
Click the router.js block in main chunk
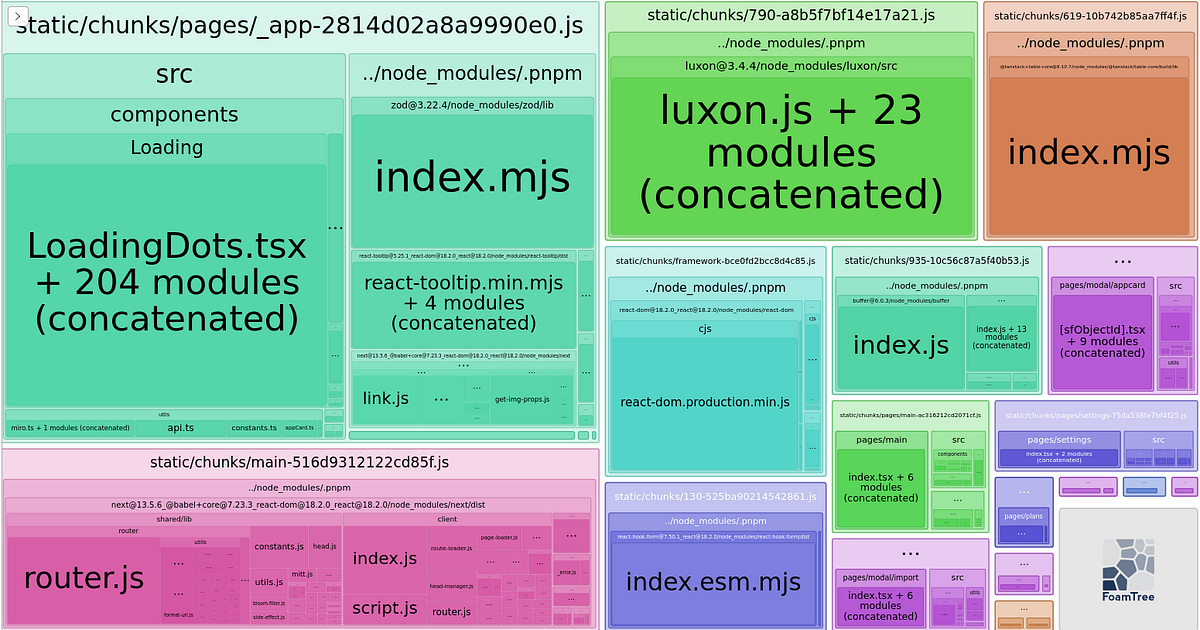[x=85, y=578]
